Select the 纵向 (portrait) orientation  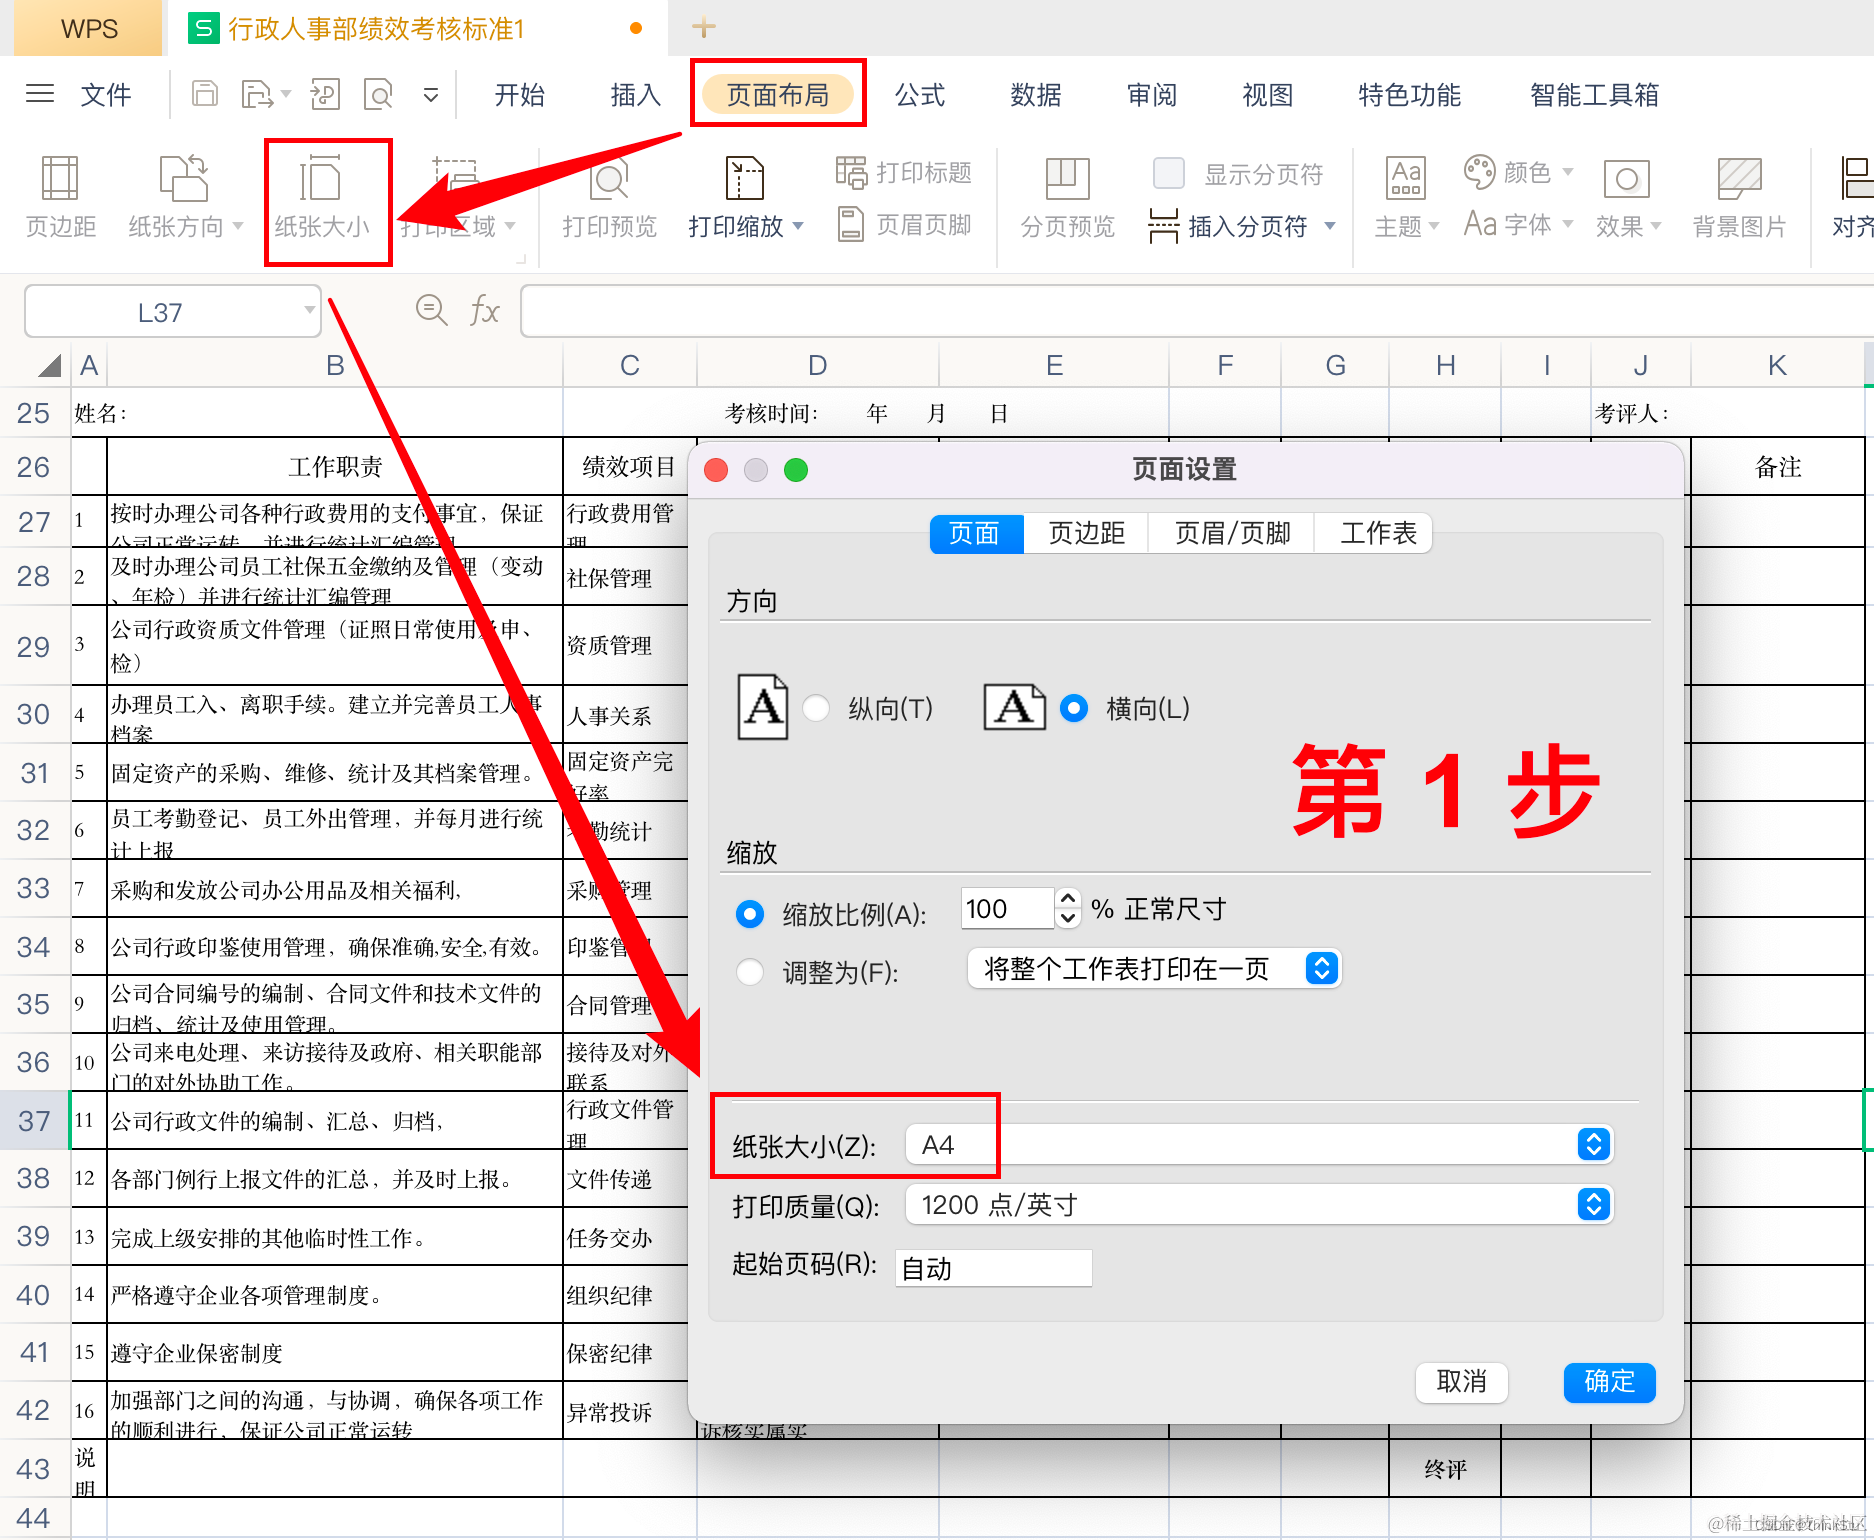tap(817, 708)
